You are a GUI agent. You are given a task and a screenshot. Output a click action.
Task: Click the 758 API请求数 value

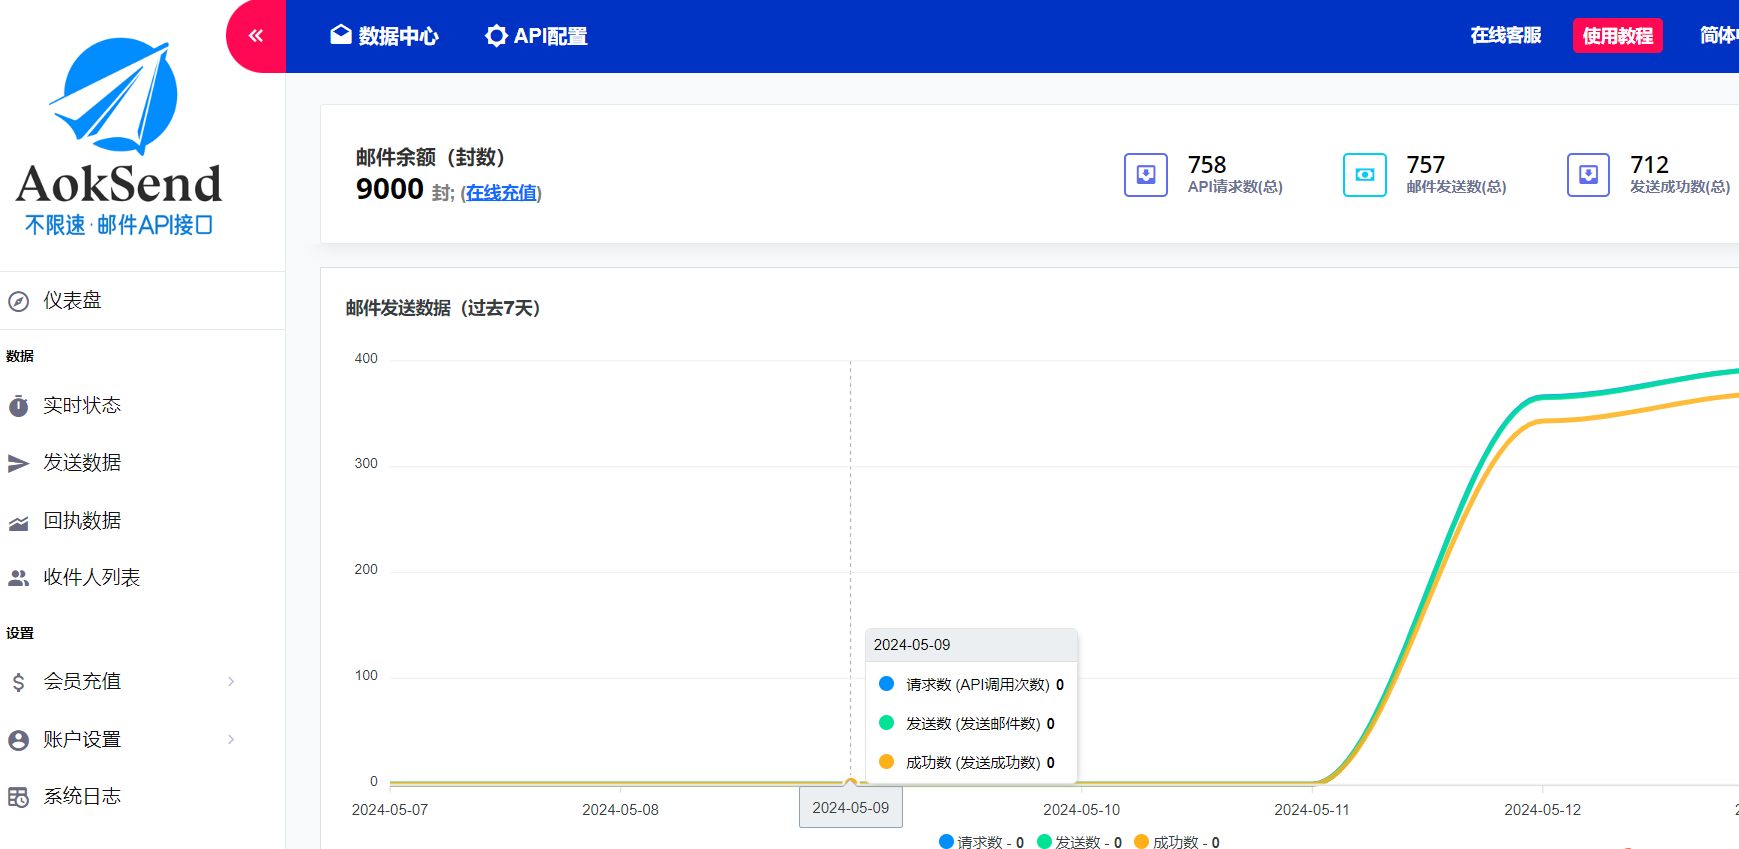pyautogui.click(x=1207, y=164)
